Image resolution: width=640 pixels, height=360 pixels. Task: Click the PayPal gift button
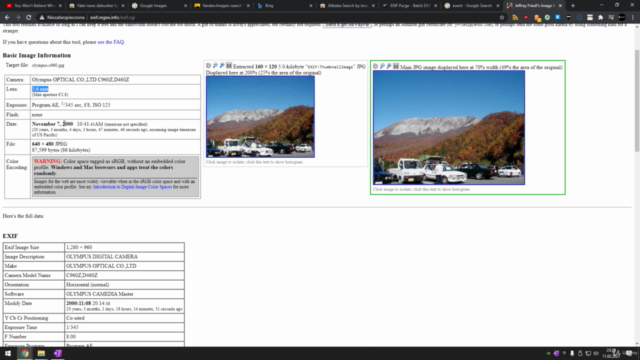tap(347, 25)
